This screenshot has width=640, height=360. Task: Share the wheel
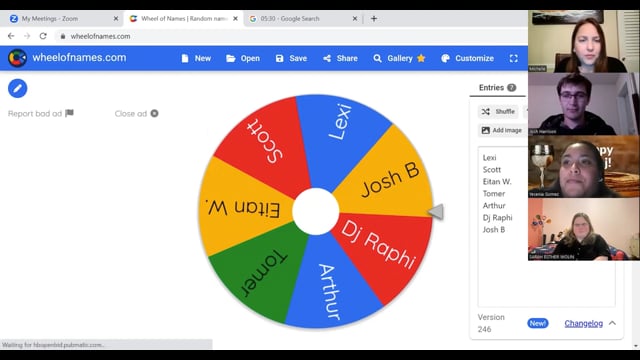(x=340, y=58)
